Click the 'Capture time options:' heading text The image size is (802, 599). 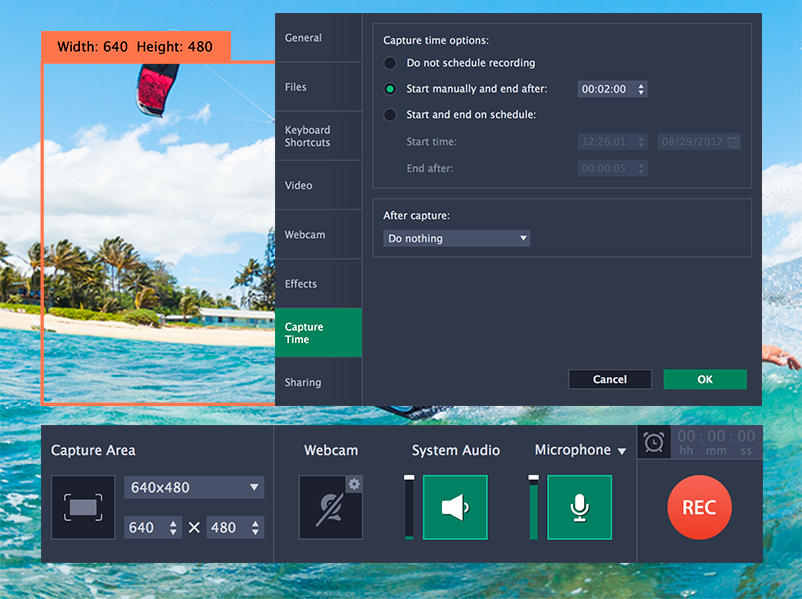tap(436, 40)
